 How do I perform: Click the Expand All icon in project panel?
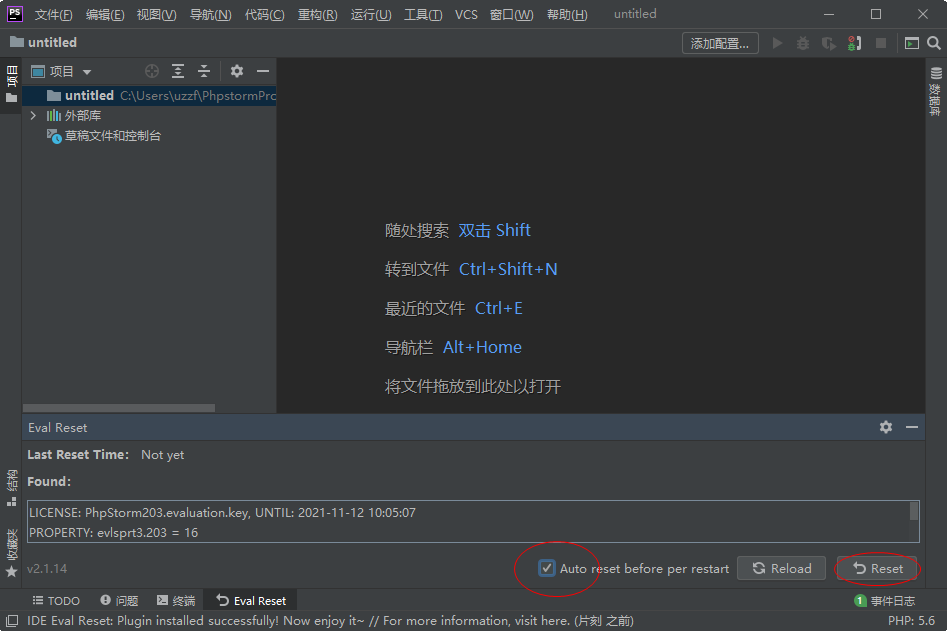[178, 71]
